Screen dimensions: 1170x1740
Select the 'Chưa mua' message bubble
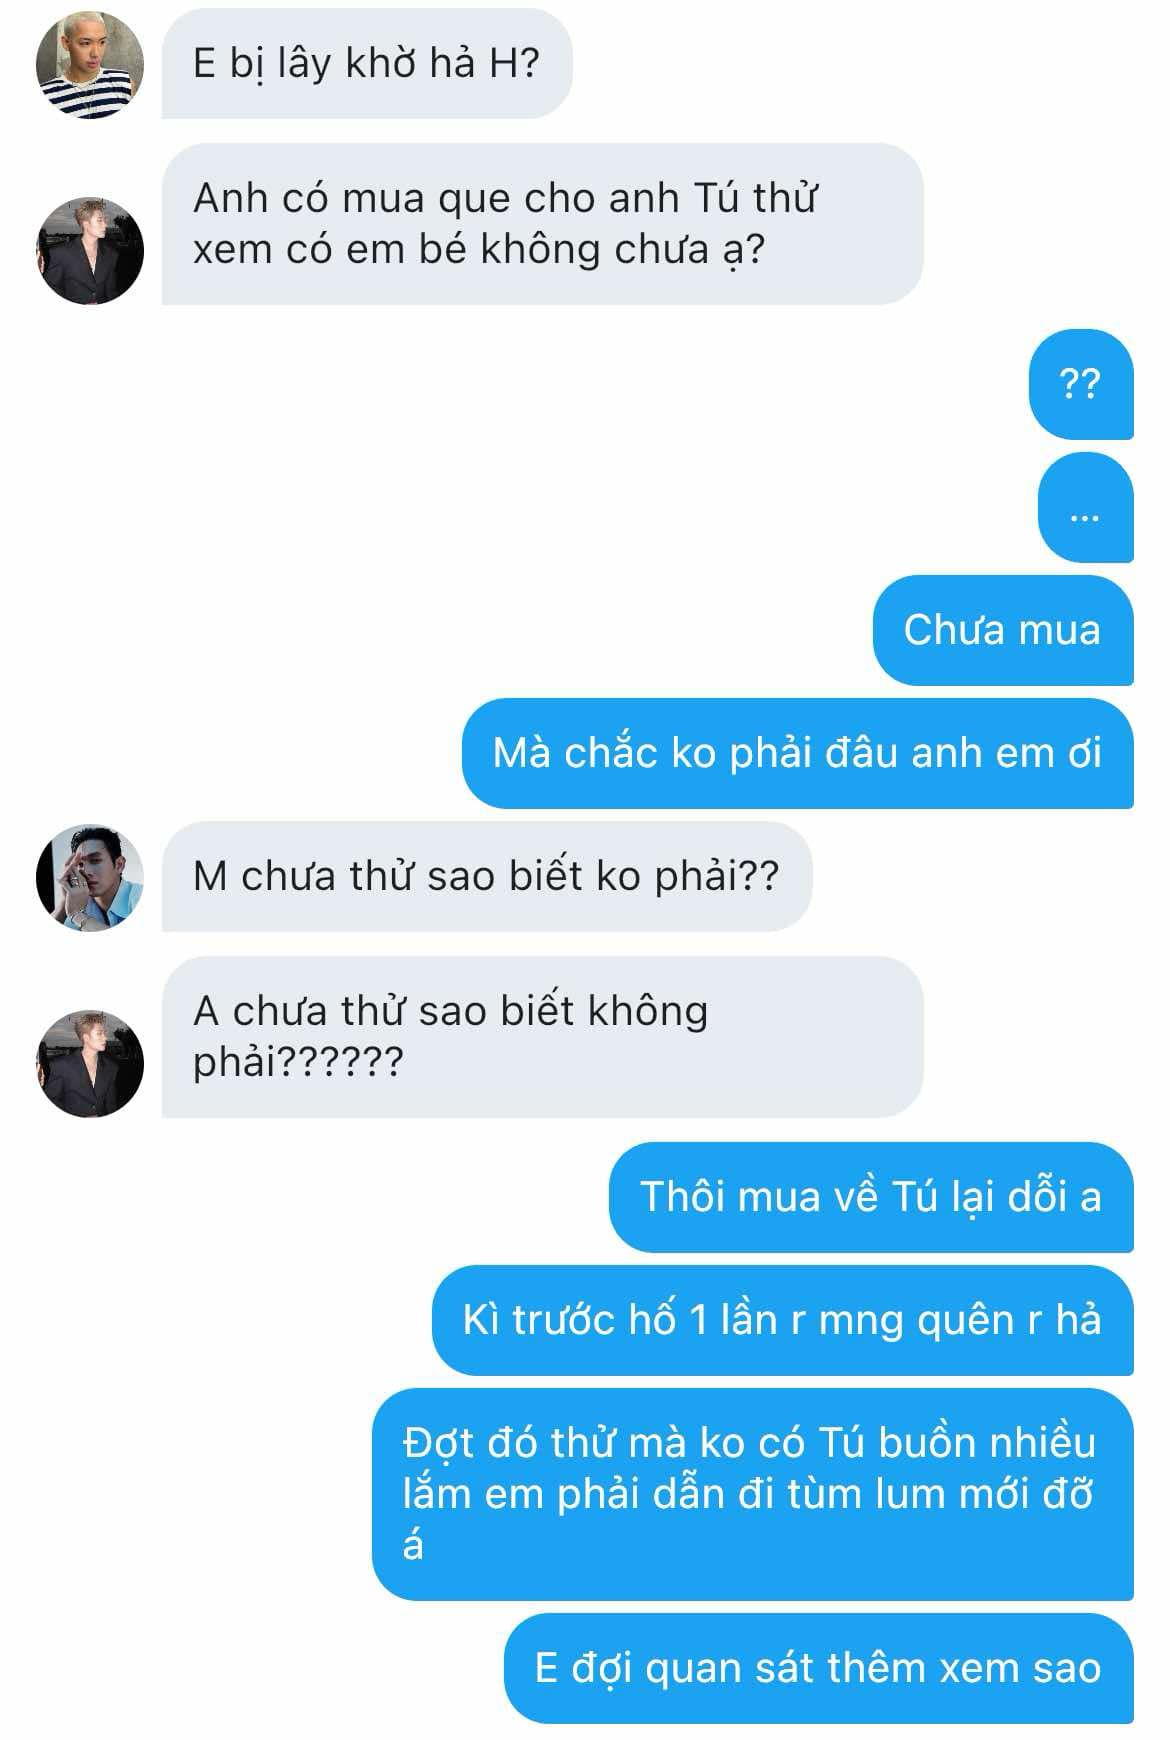click(x=1003, y=630)
